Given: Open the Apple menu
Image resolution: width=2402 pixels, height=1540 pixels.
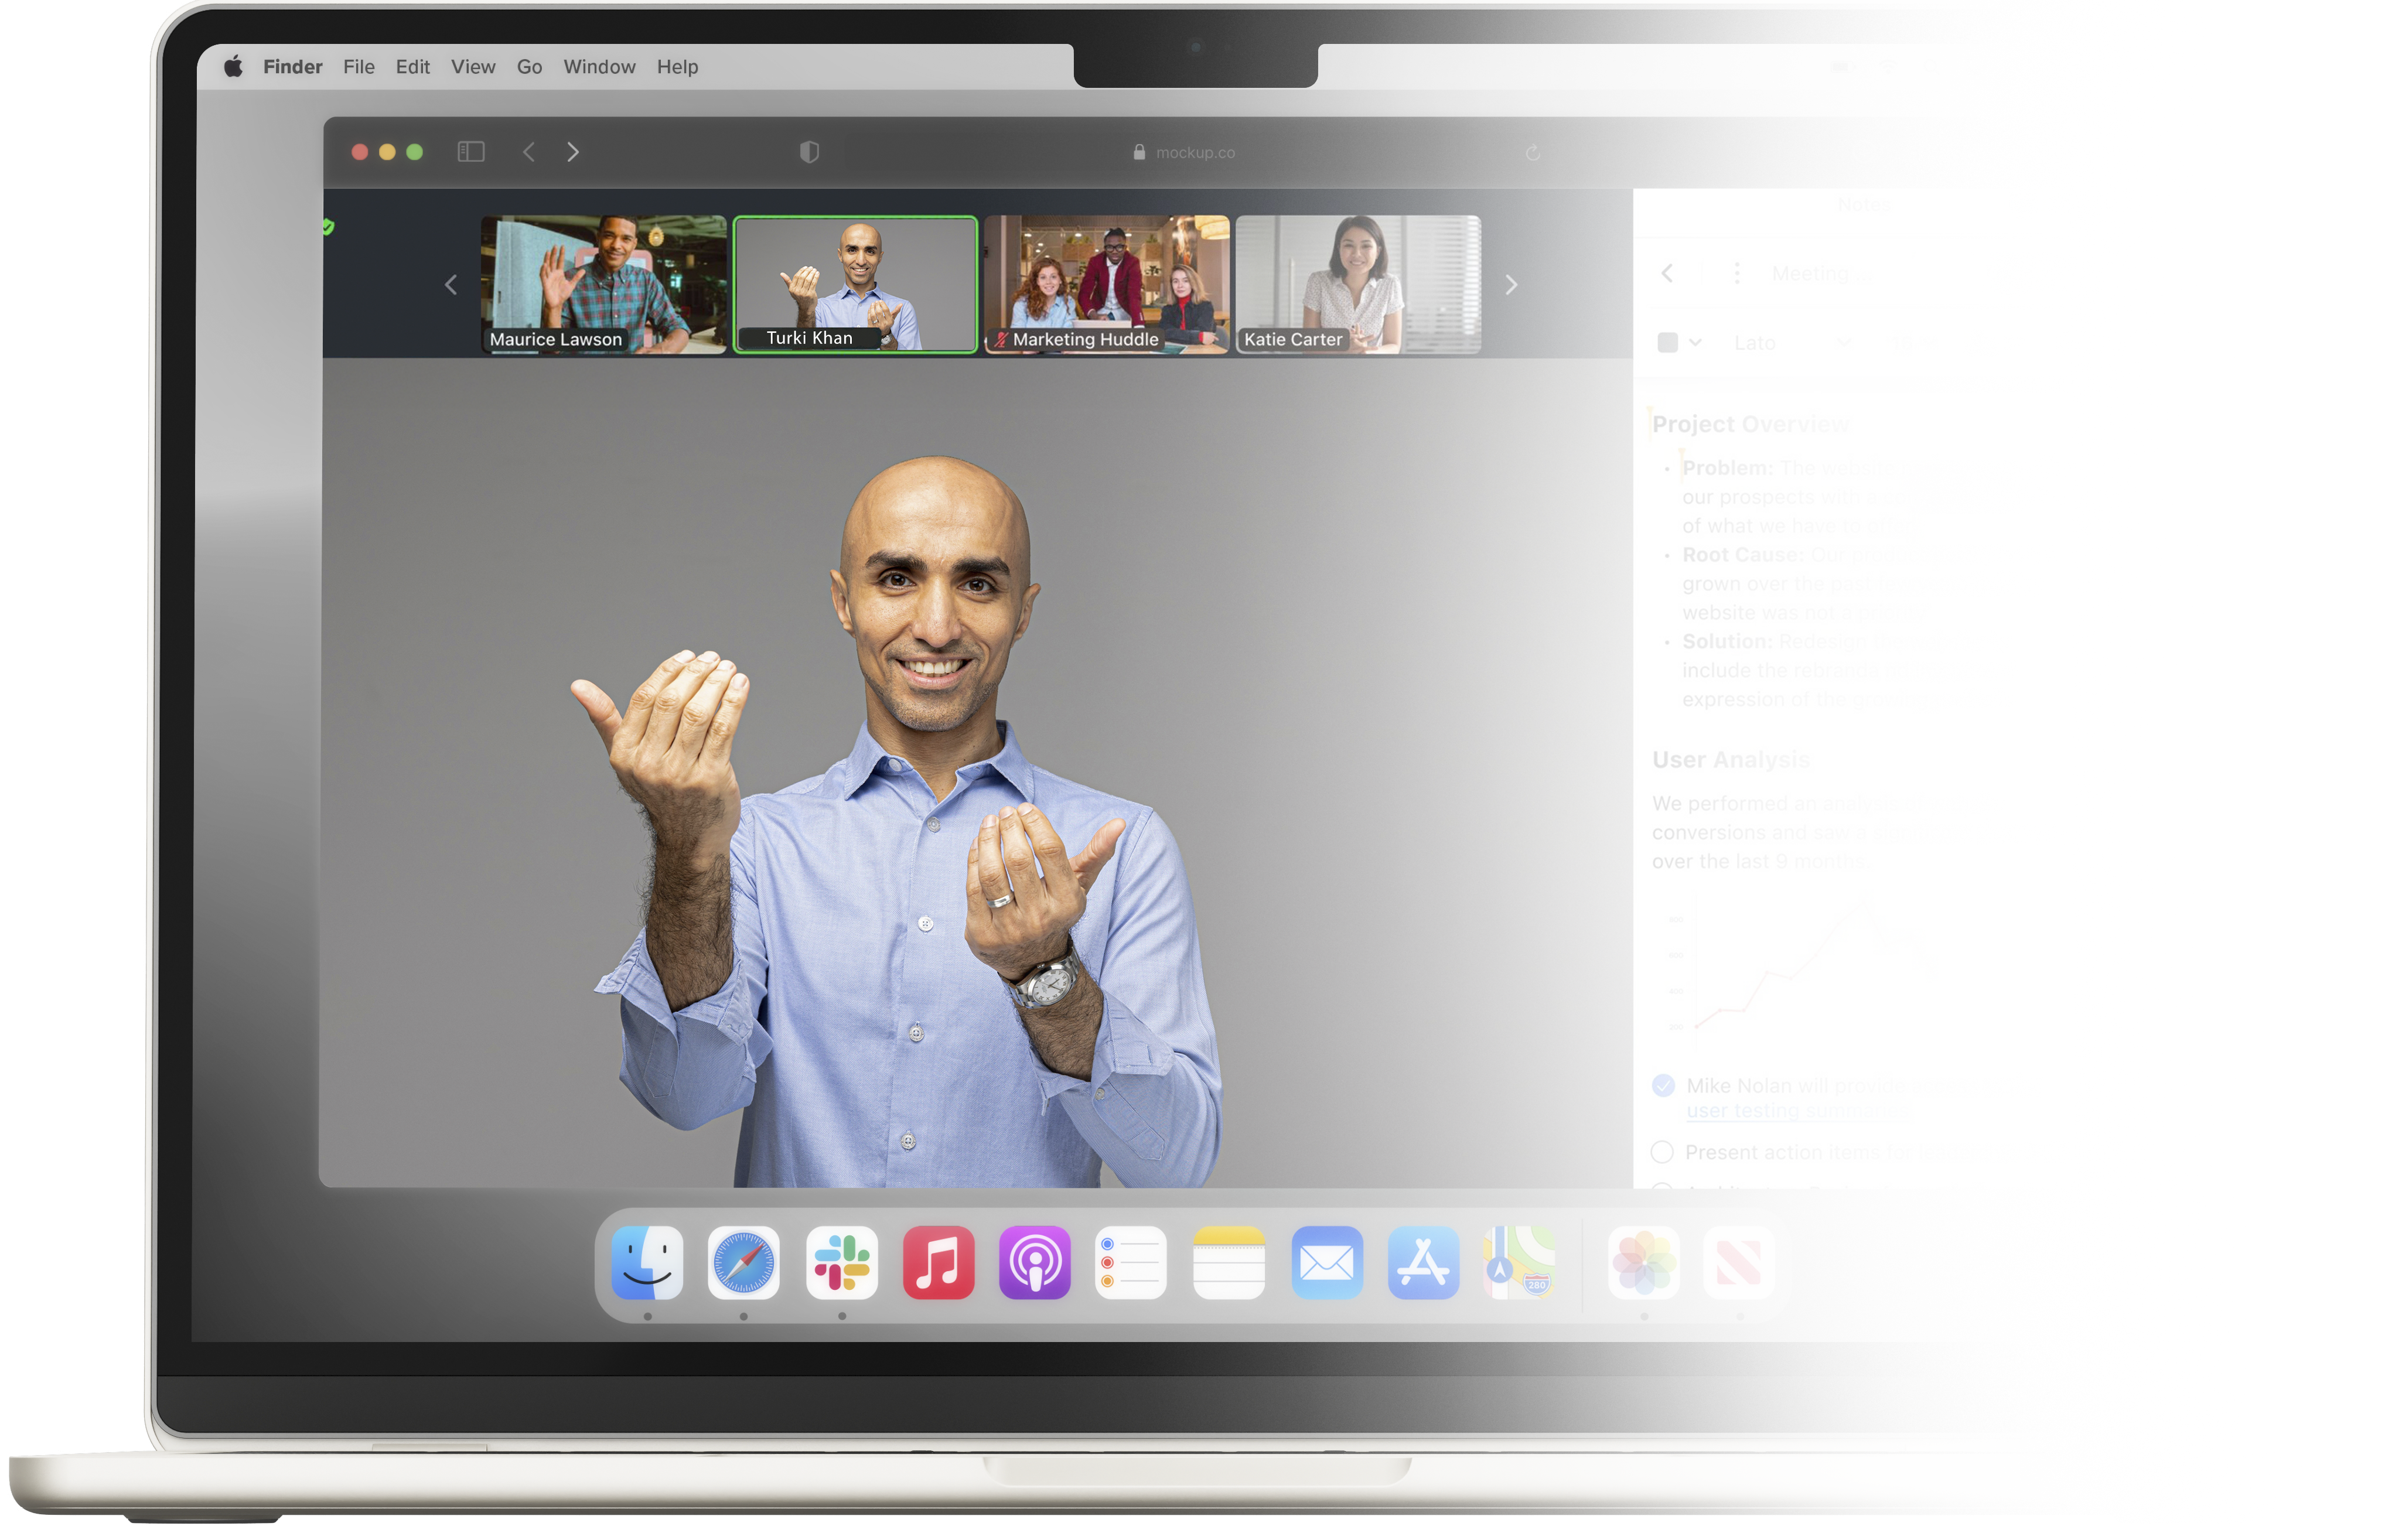Looking at the screenshot, I should click(x=233, y=67).
